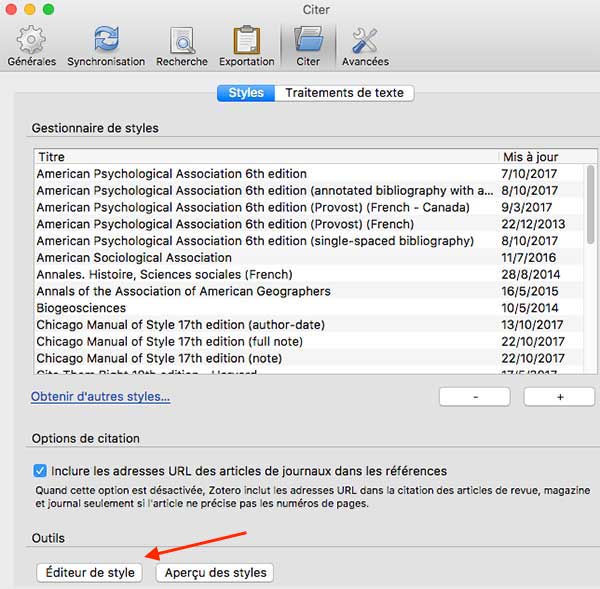Select APA 6th Provost French - Canada row

[x=308, y=207]
